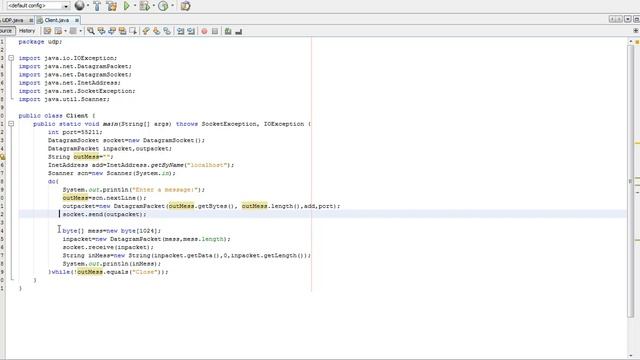
Task: Toggle Highlight Search icon
Action: pos(122,31)
